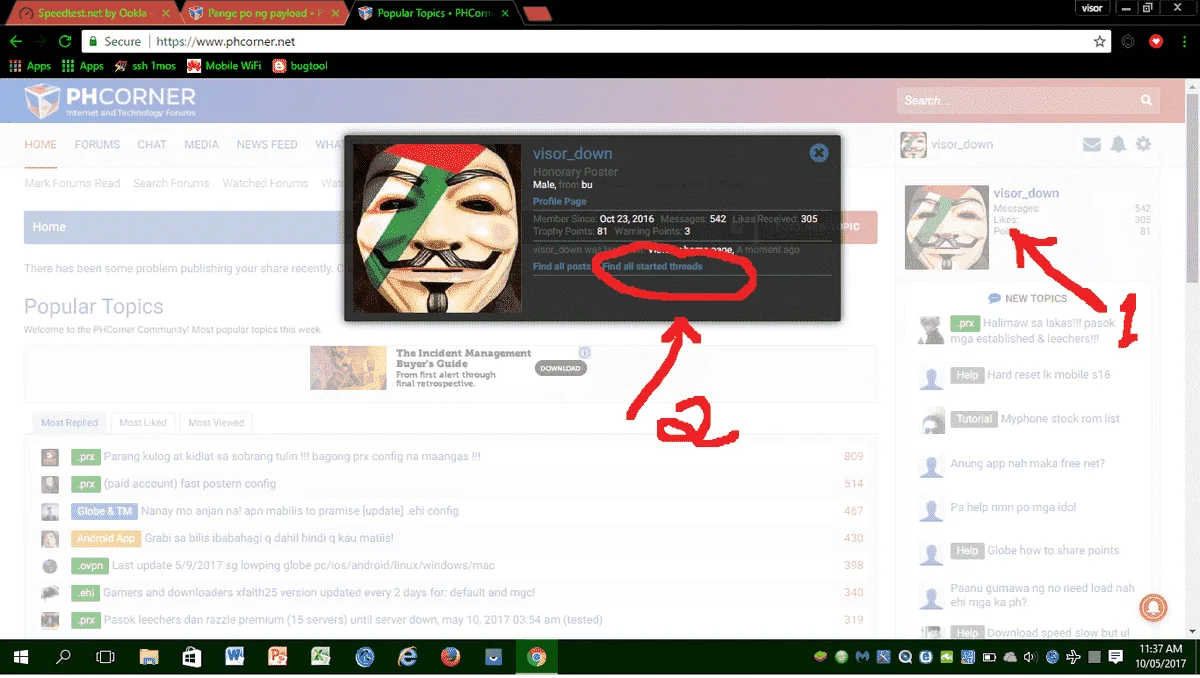Screen dimensions: 1200x678
Task: Click the forum search field
Action: (1016, 101)
